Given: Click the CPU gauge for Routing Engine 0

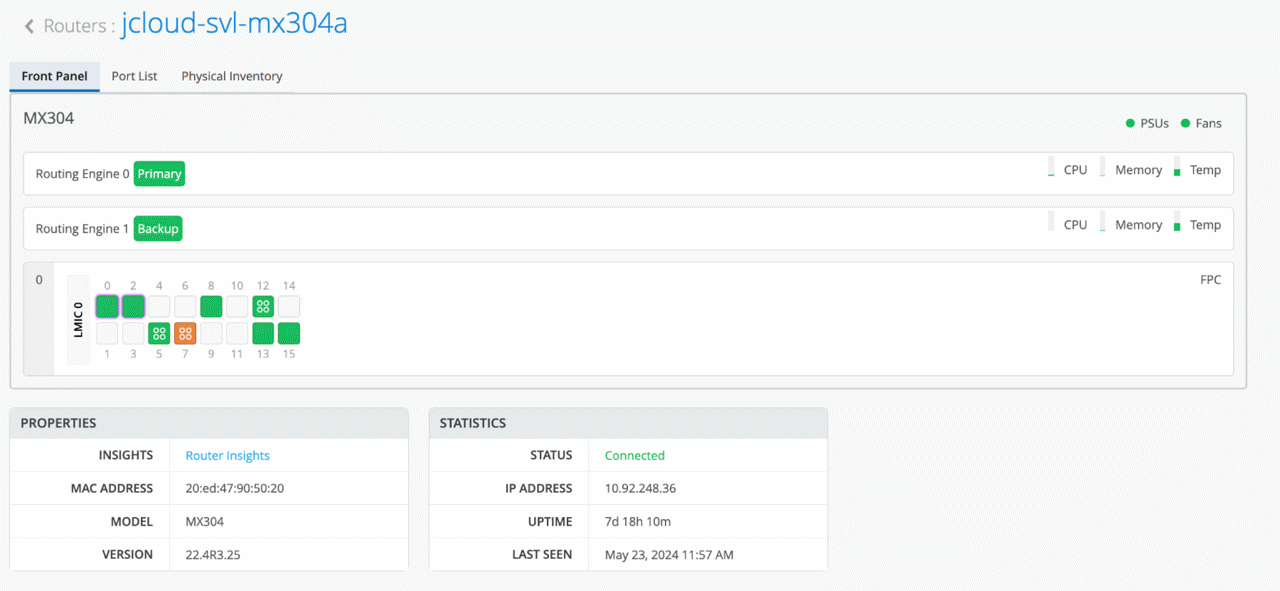Looking at the screenshot, I should coord(1051,168).
